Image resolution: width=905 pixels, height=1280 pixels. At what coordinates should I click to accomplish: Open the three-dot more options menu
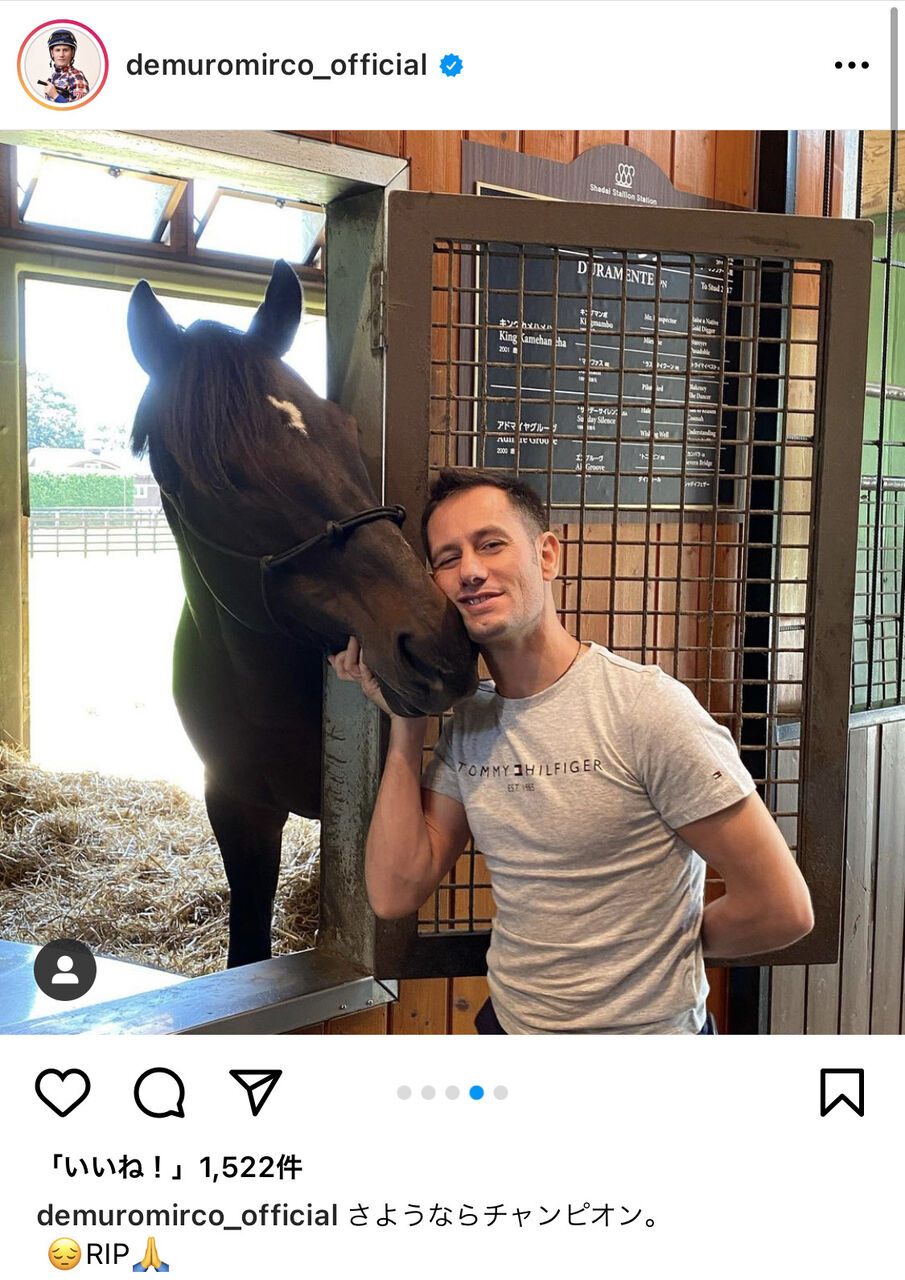[852, 66]
